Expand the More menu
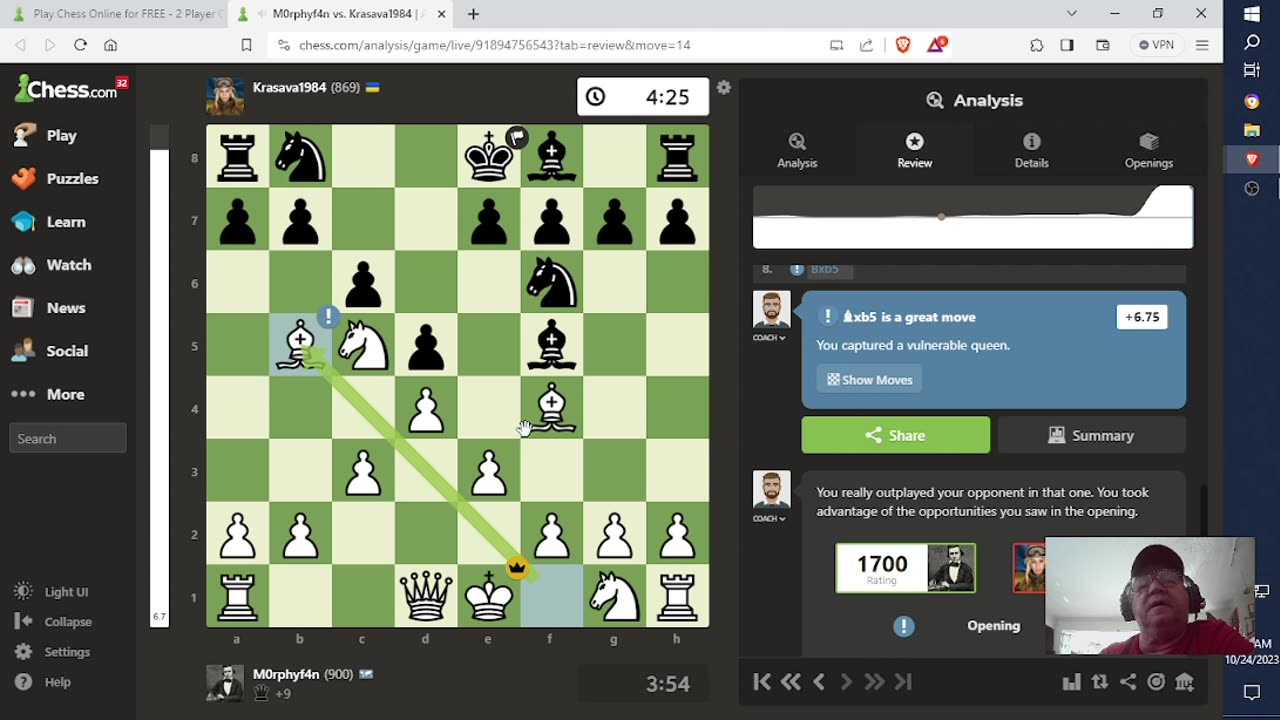 coord(48,394)
